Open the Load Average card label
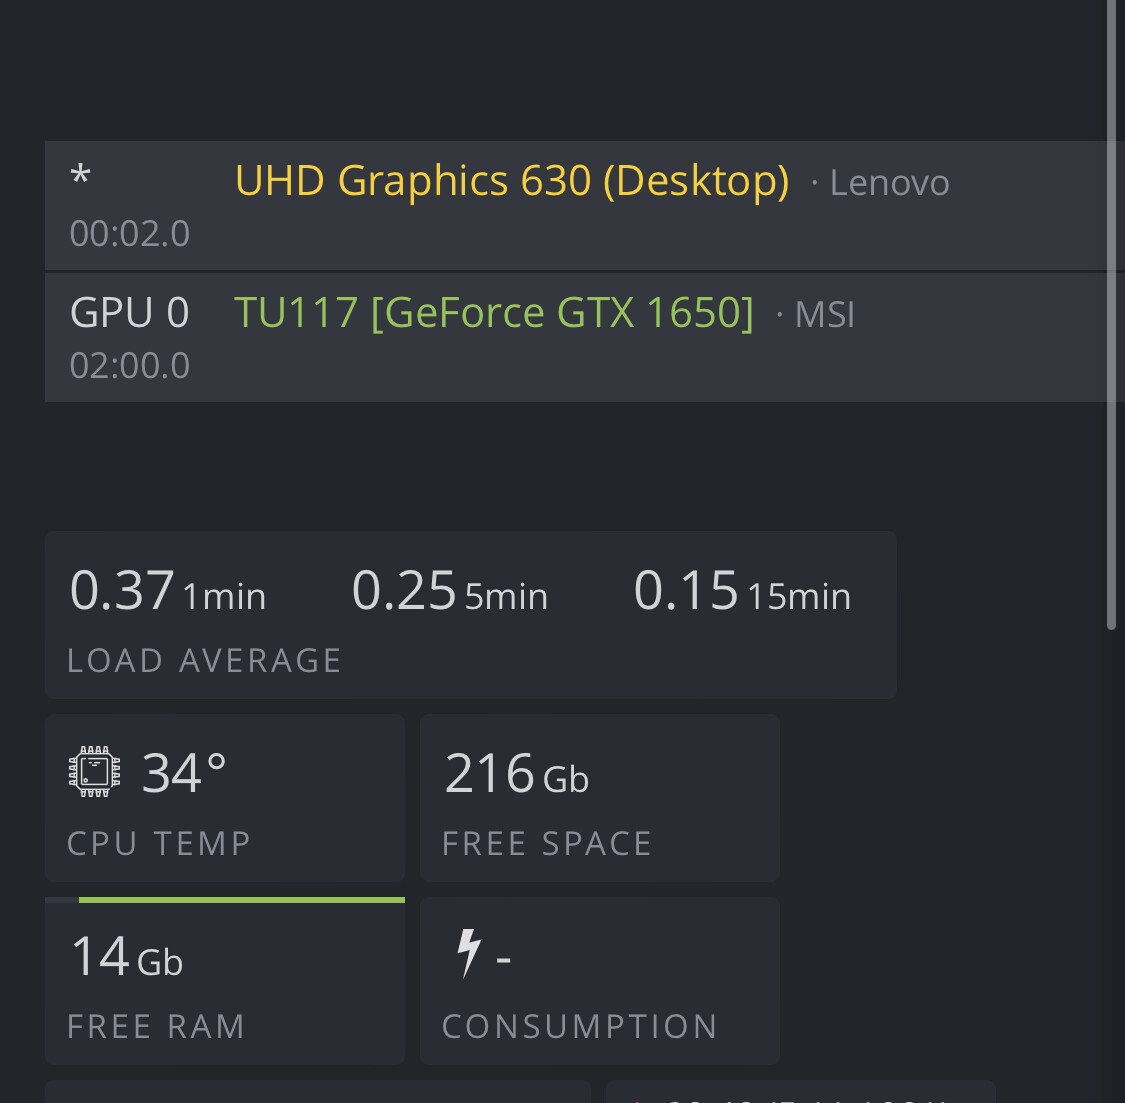This screenshot has height=1103, width=1125. [204, 661]
